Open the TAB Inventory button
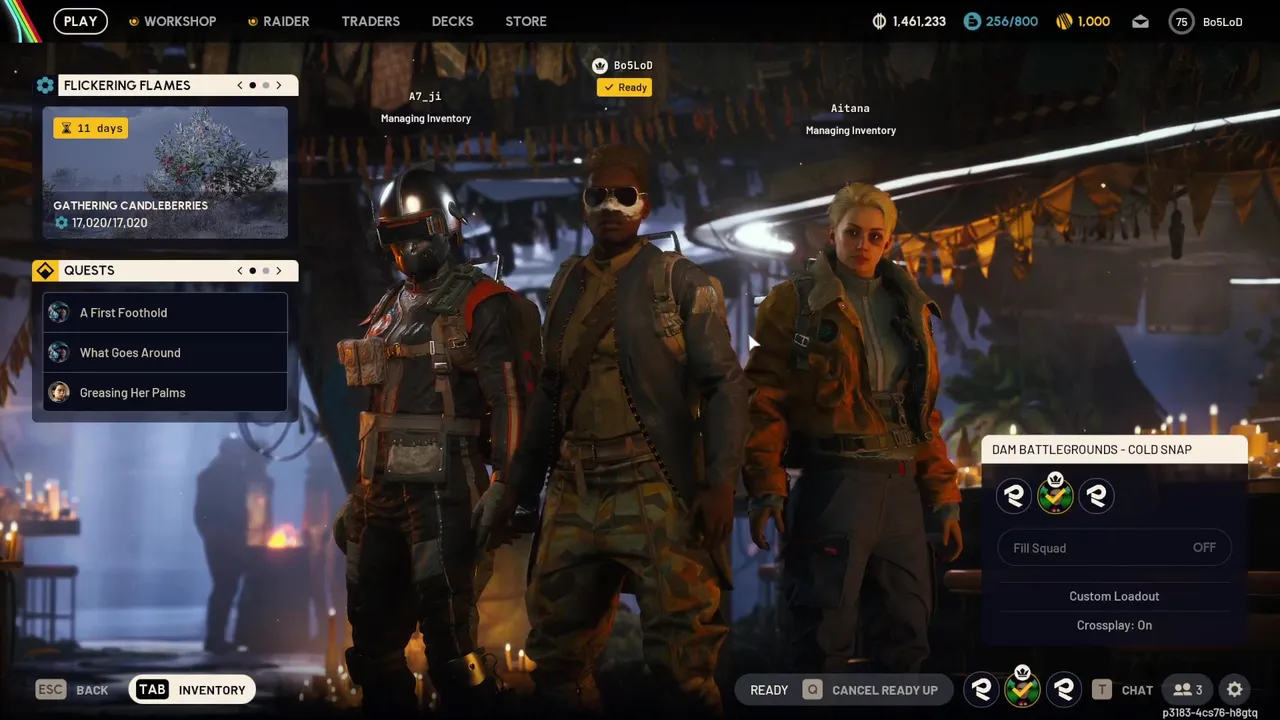The width and height of the screenshot is (1280, 720). point(192,689)
